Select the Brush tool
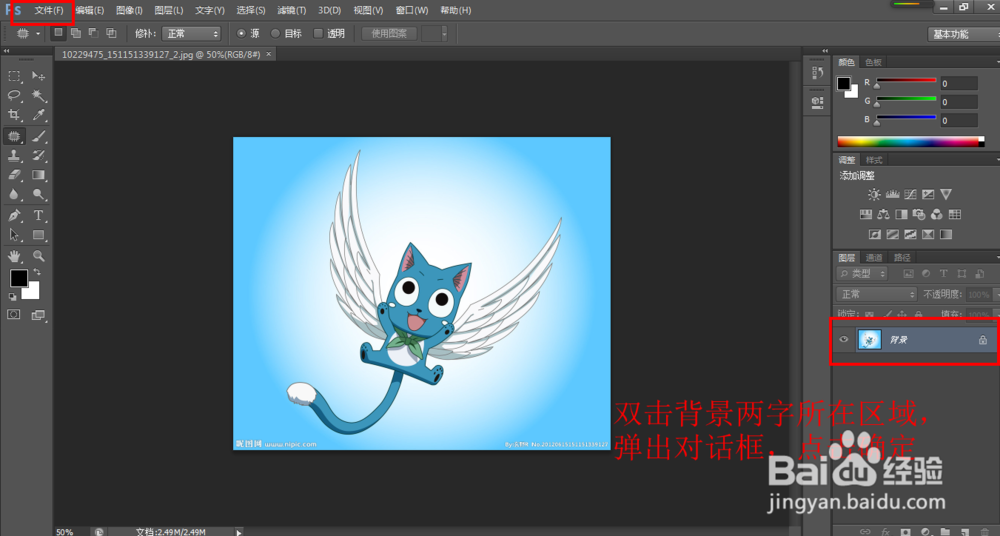This screenshot has width=1000, height=536. coord(38,136)
